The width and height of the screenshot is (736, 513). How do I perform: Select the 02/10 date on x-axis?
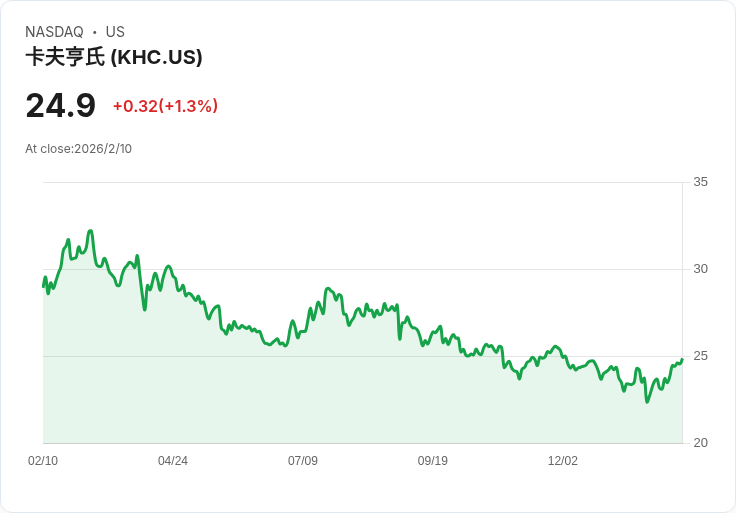(43, 461)
